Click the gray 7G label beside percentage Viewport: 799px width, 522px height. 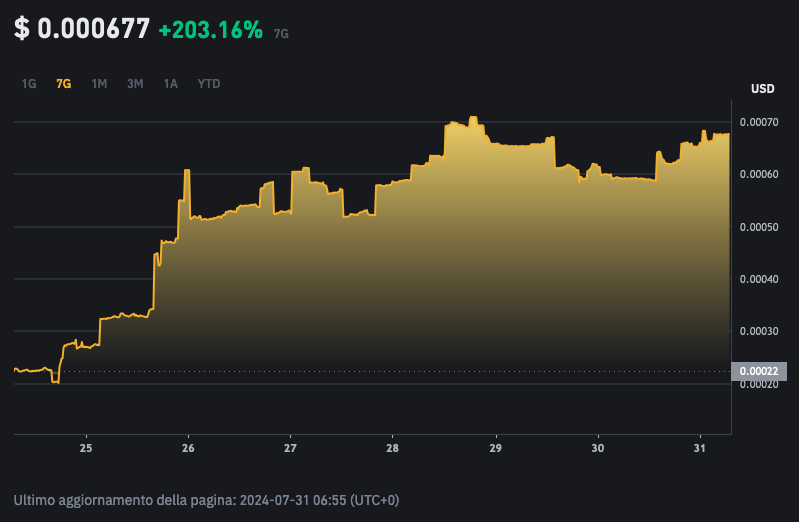(281, 33)
